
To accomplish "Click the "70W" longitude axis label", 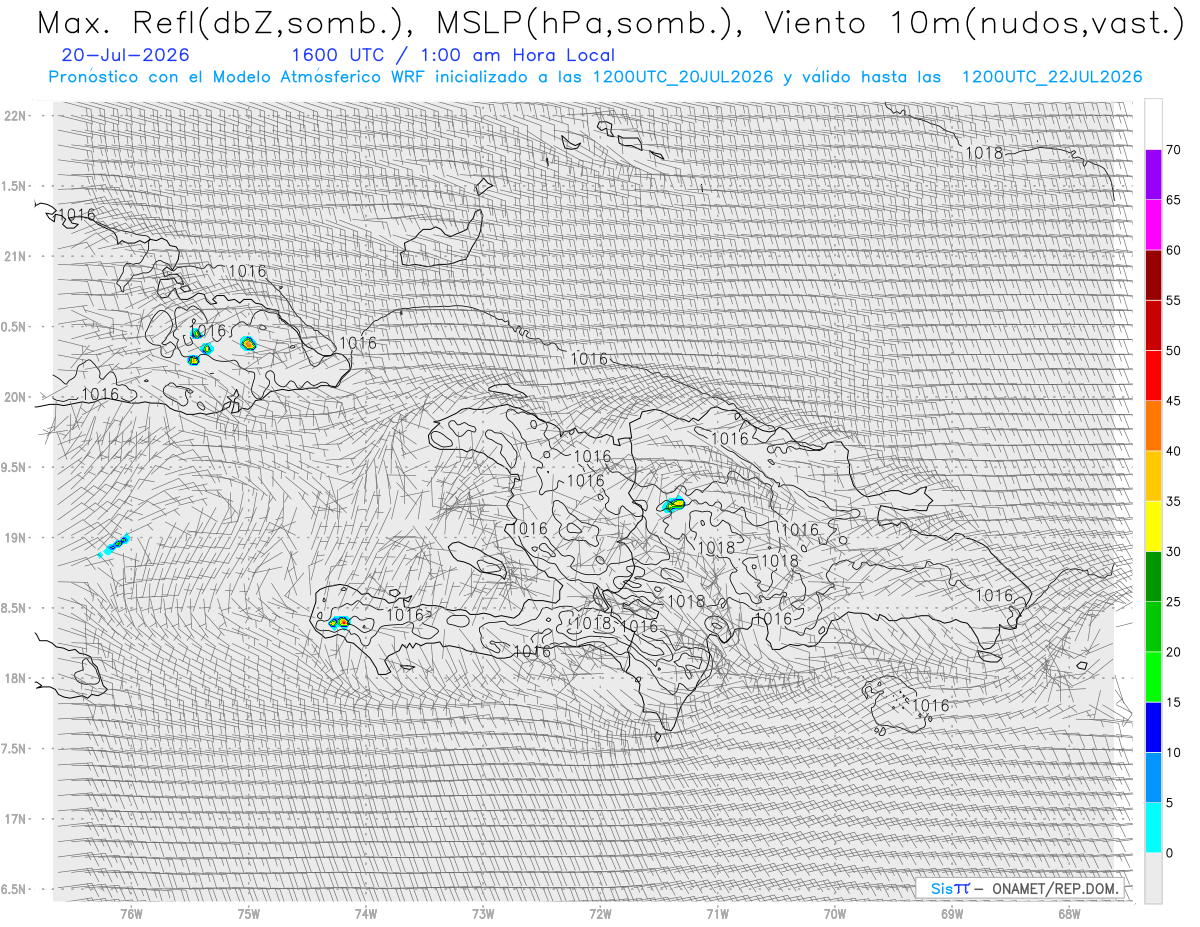I will pyautogui.click(x=835, y=913).
